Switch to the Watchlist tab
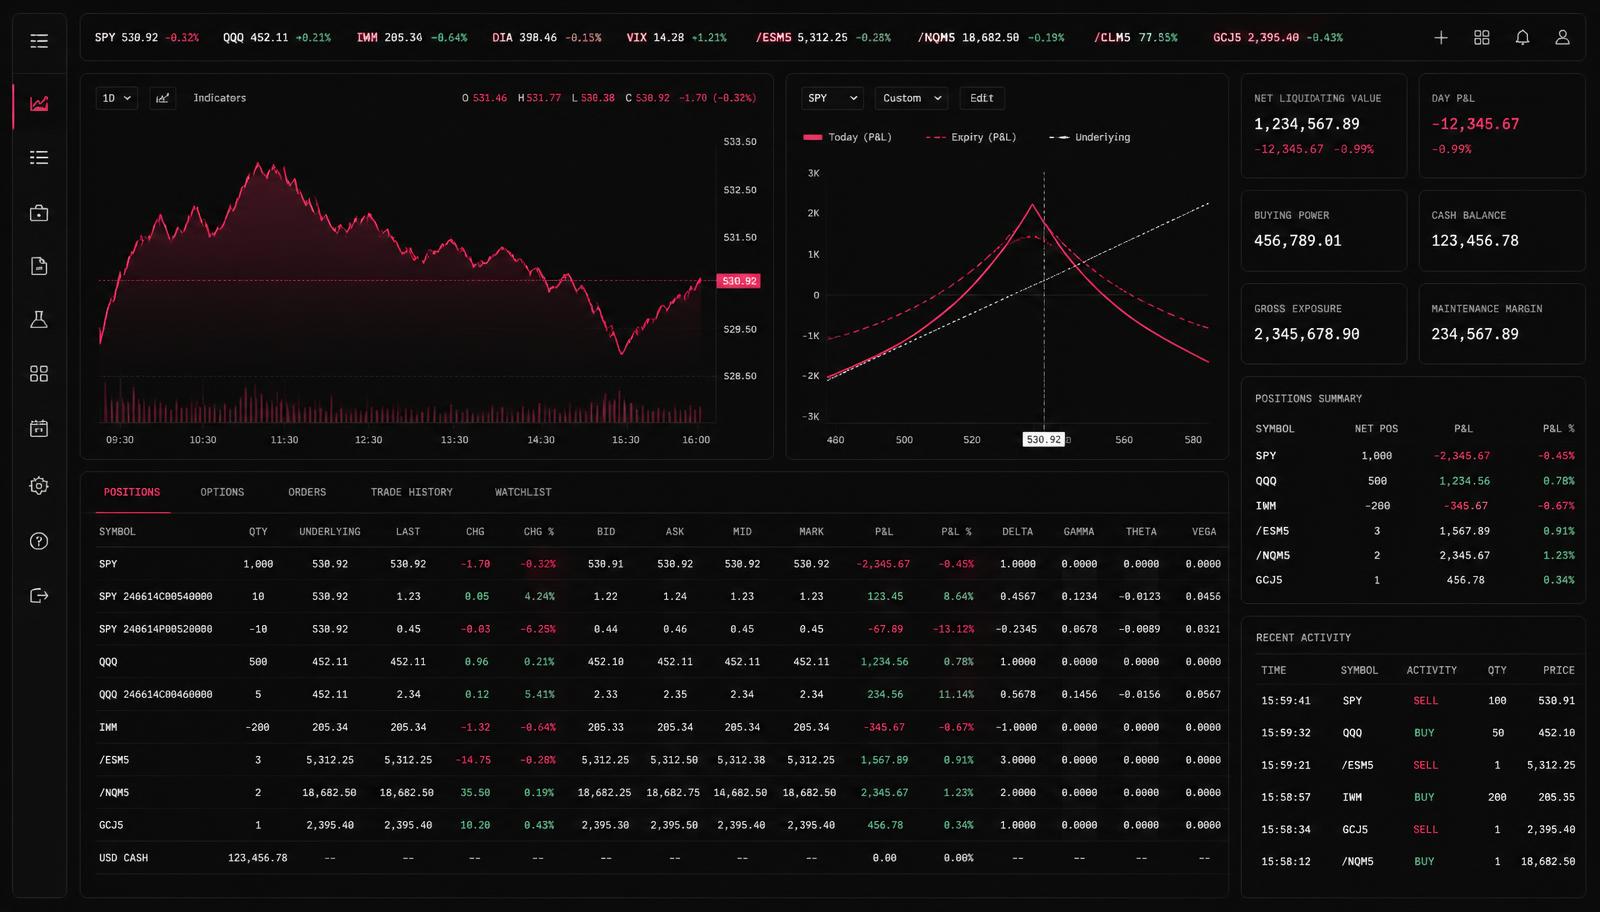 523,492
